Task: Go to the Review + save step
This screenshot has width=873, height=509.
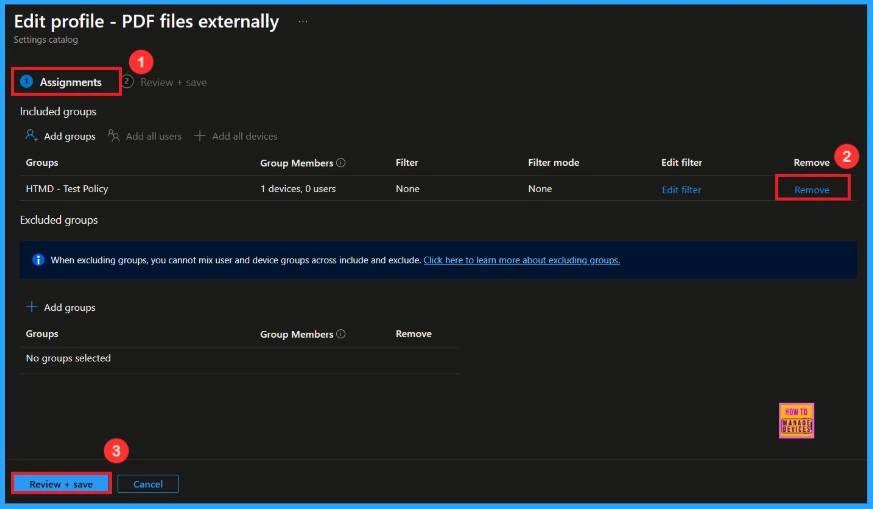Action: (165, 82)
